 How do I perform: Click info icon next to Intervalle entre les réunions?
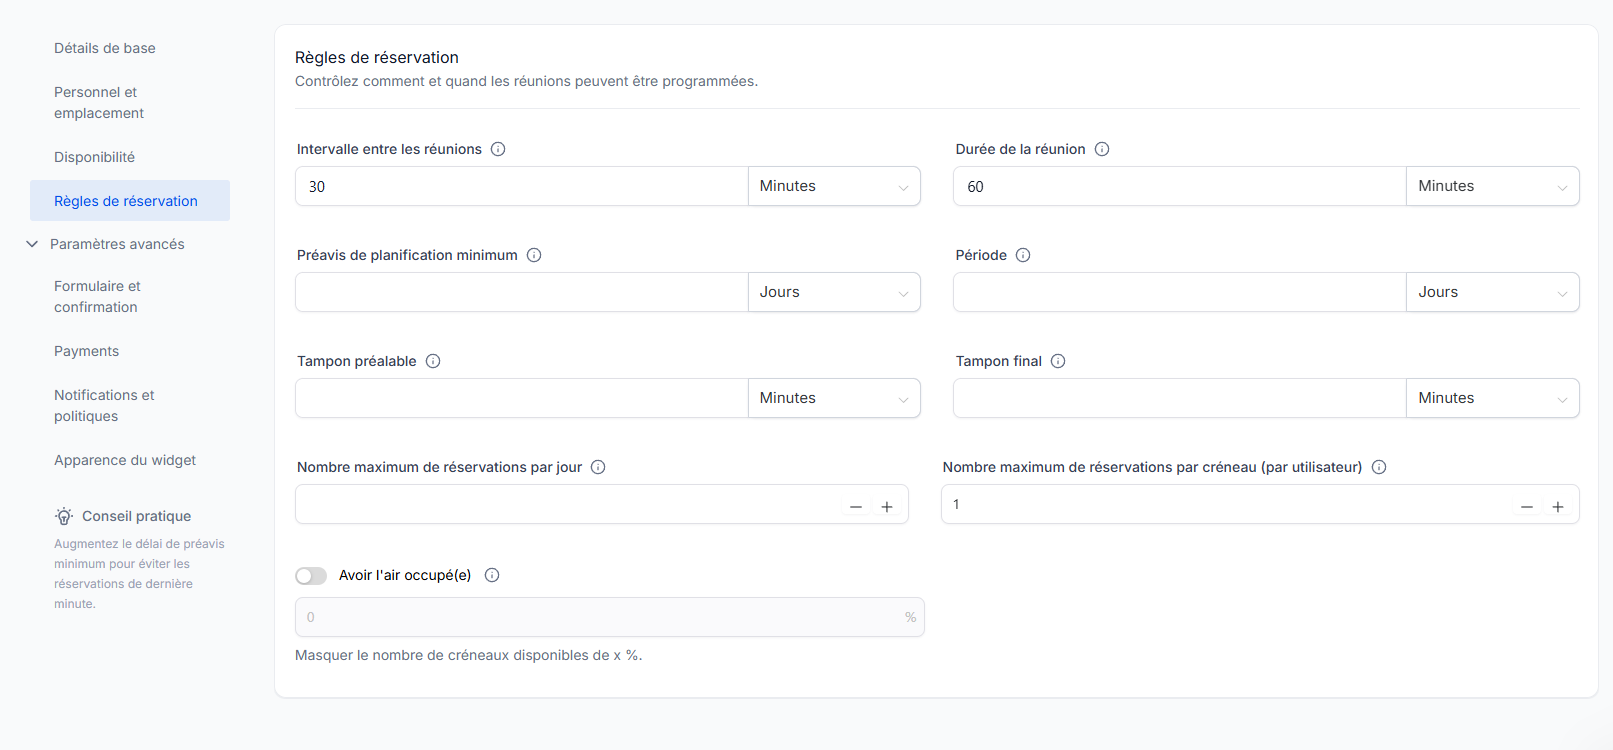point(498,149)
